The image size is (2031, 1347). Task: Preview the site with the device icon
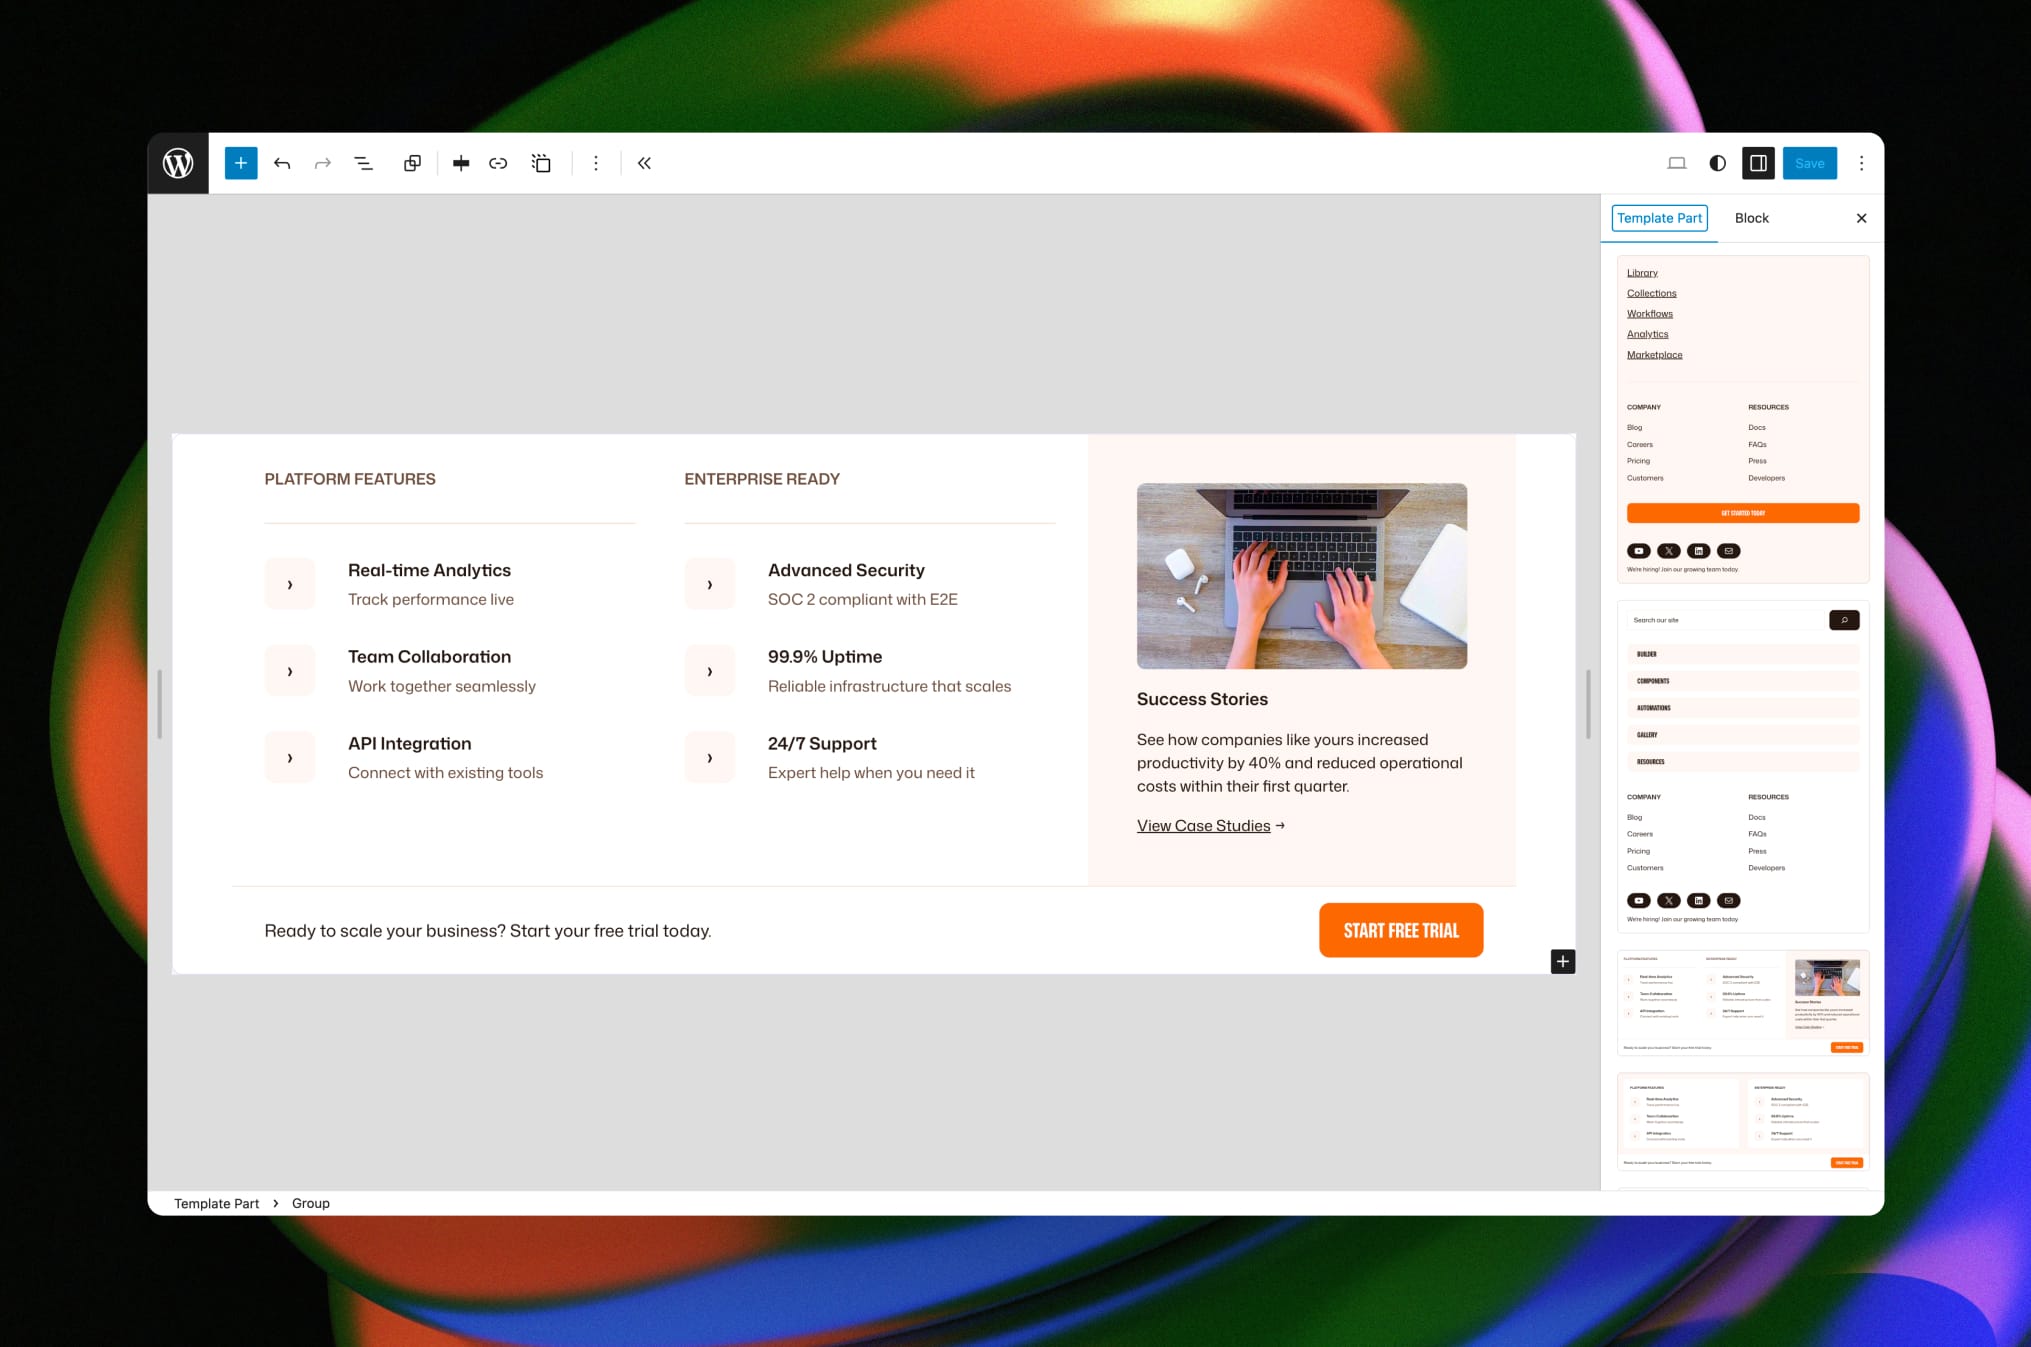coord(1677,163)
